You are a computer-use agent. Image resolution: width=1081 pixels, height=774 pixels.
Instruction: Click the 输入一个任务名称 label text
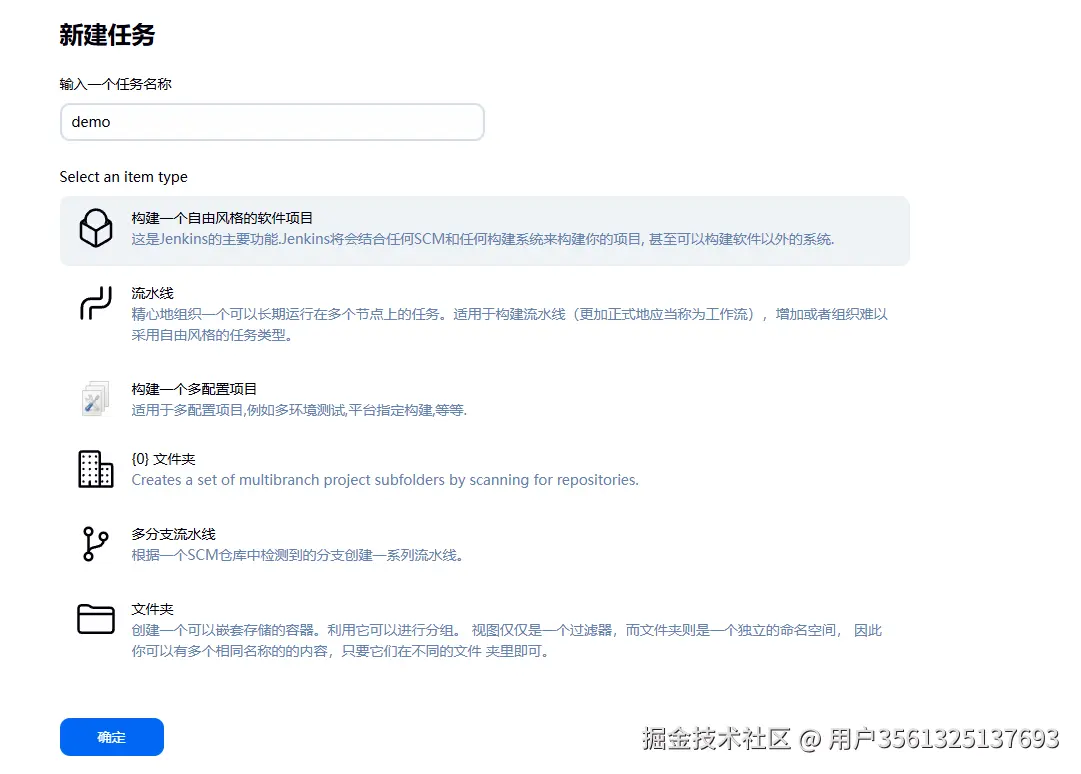[116, 84]
